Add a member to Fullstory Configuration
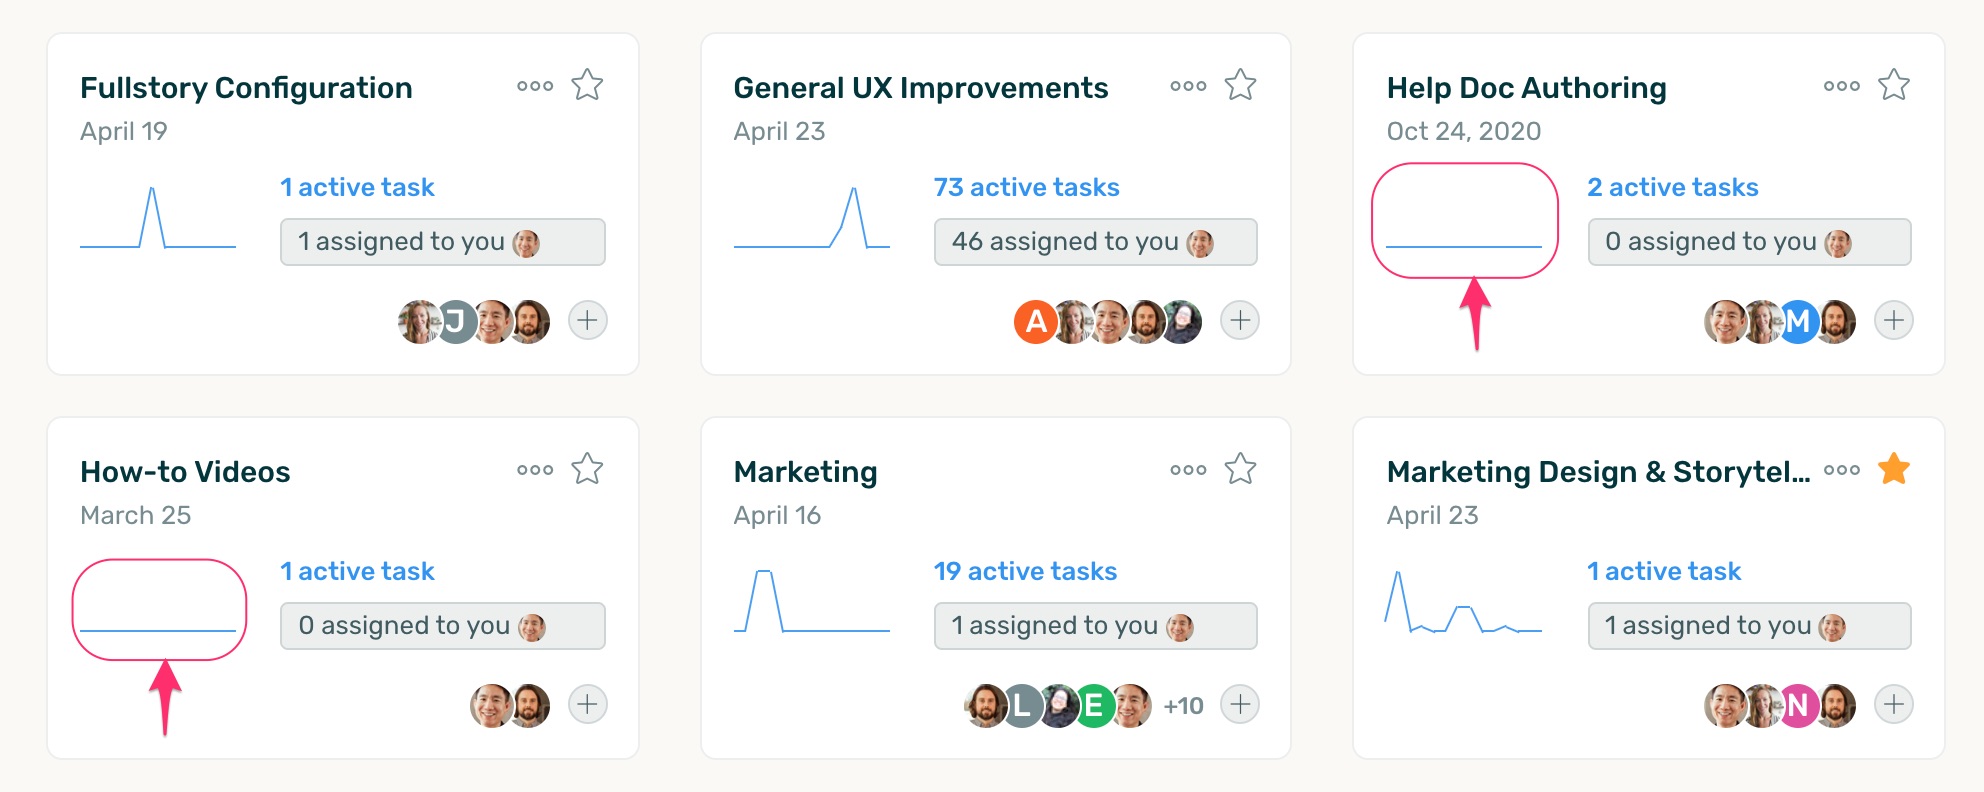 [588, 320]
